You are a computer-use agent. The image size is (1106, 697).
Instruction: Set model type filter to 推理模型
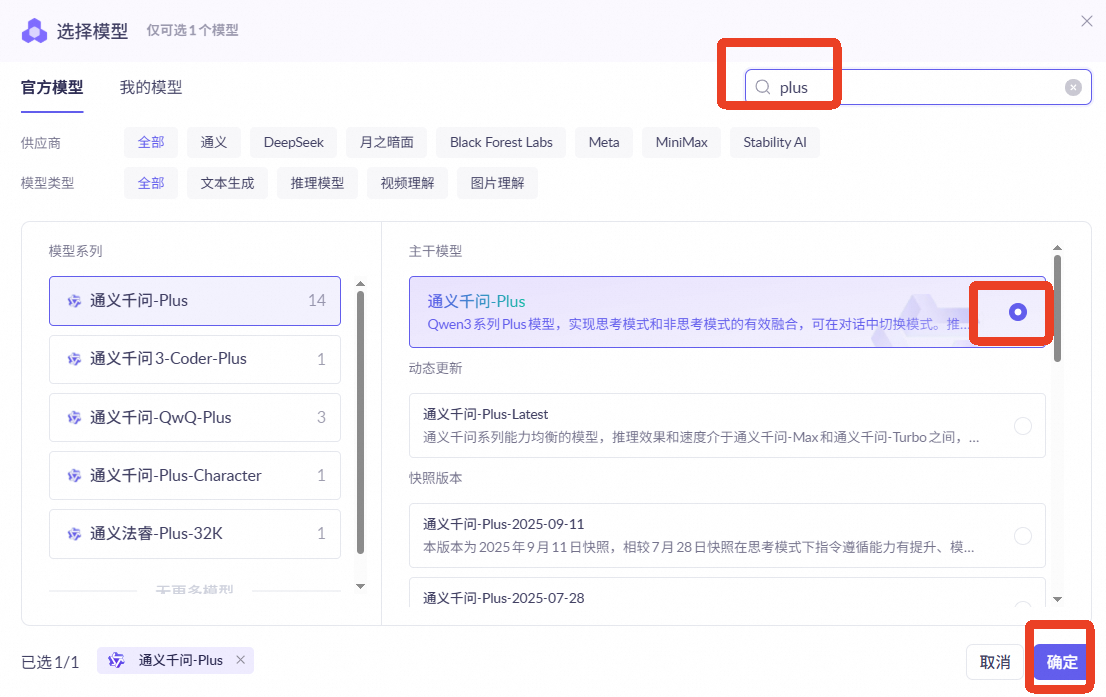[317, 183]
